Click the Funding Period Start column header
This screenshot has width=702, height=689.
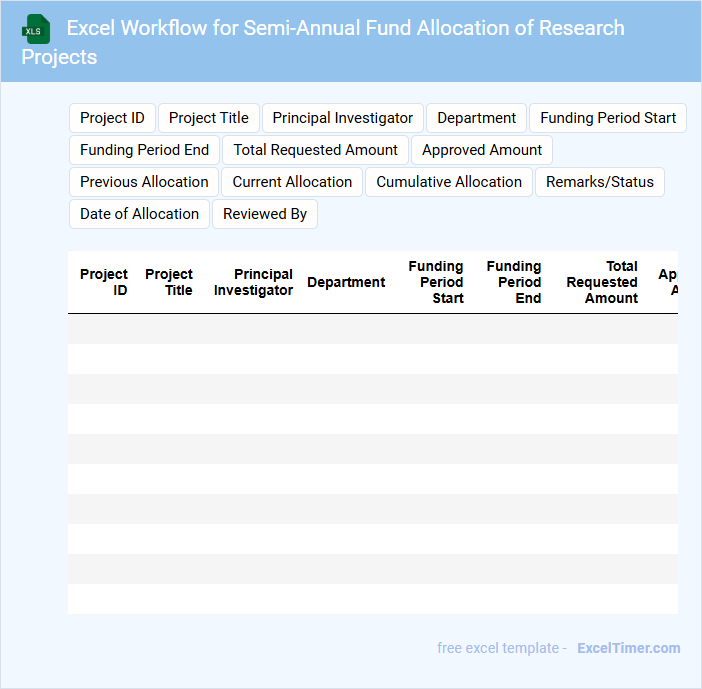[436, 282]
